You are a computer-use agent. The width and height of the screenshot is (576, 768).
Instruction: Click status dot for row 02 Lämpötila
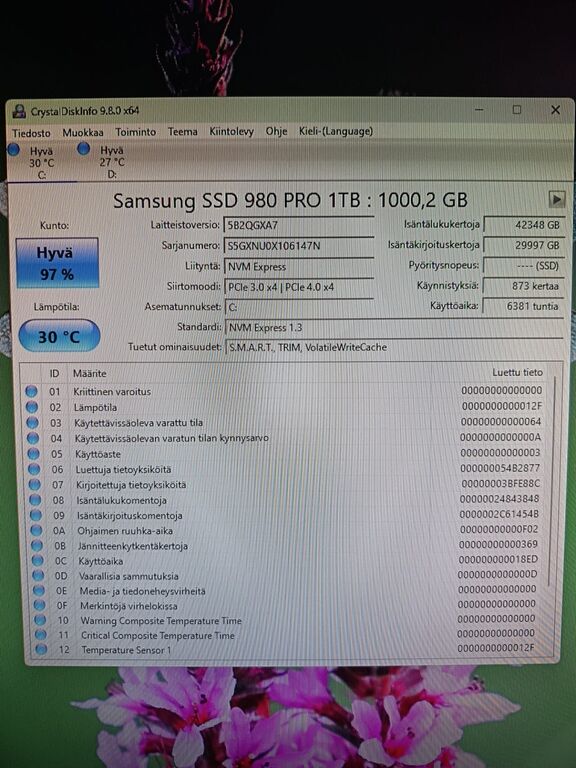tap(32, 407)
